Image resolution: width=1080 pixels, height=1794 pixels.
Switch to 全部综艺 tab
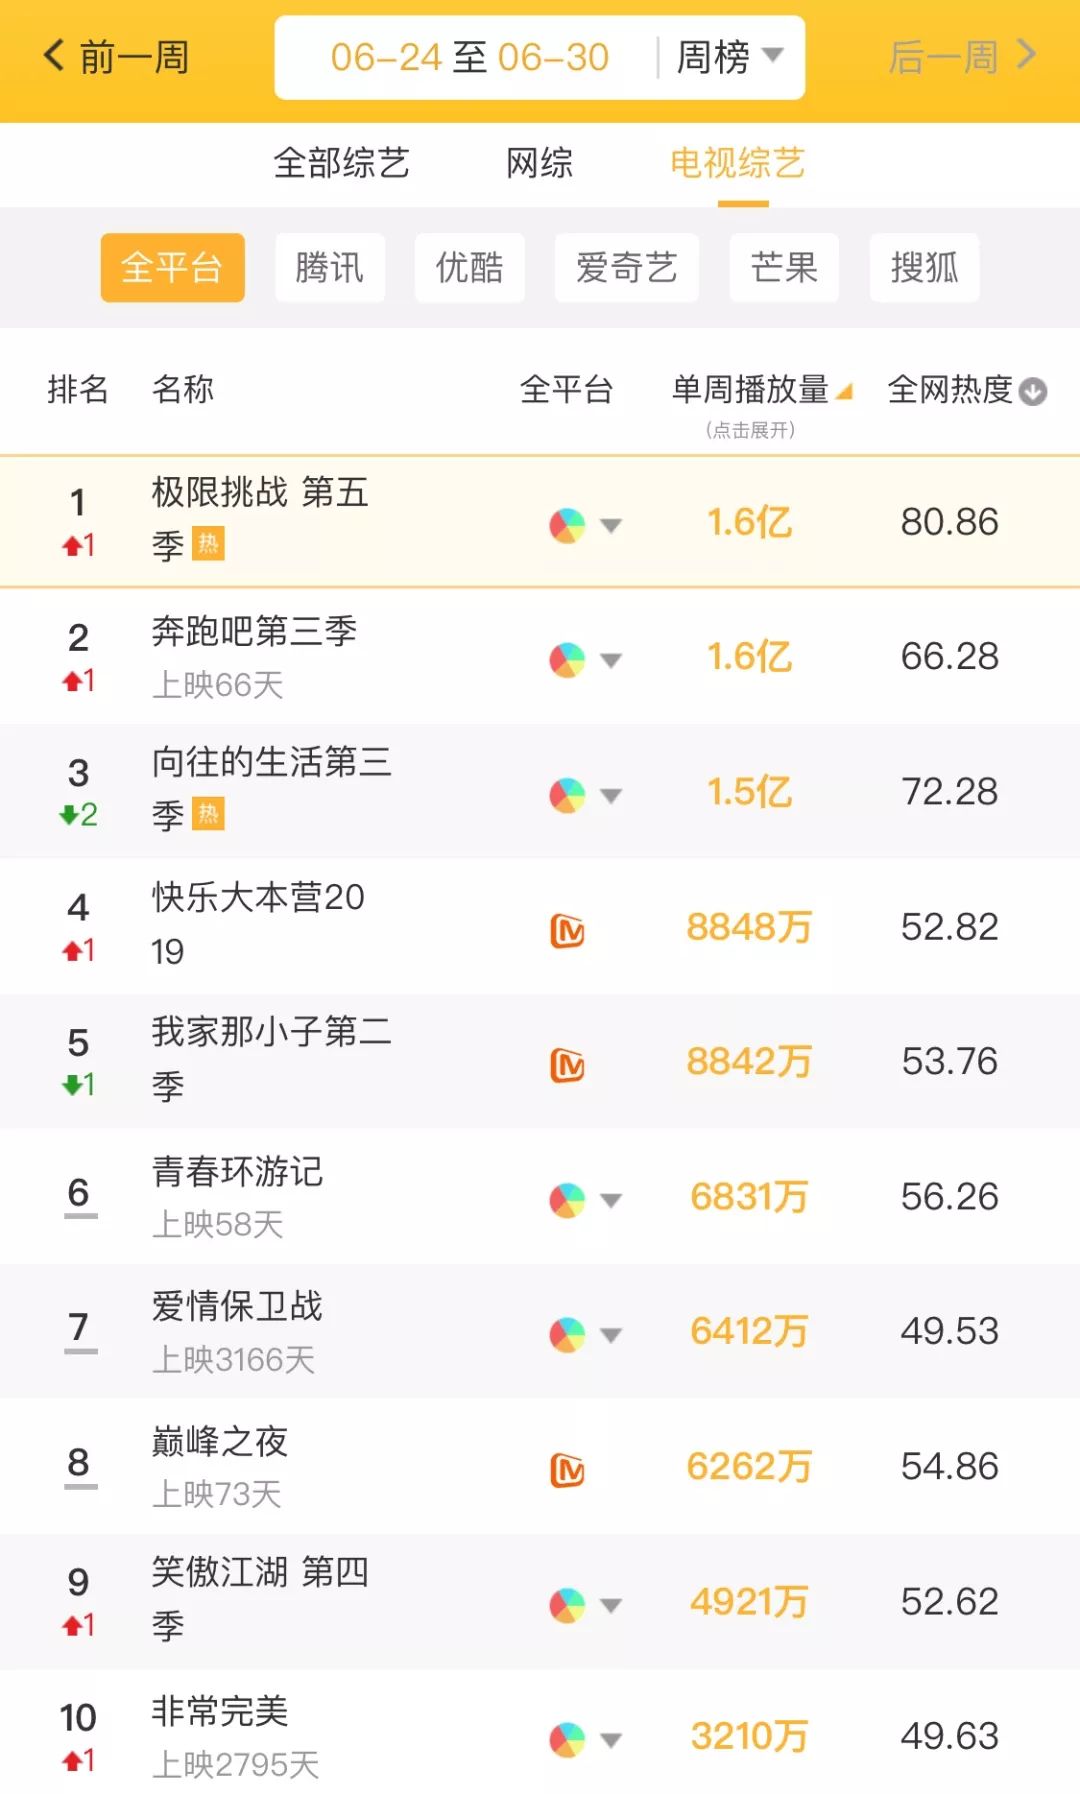(341, 163)
